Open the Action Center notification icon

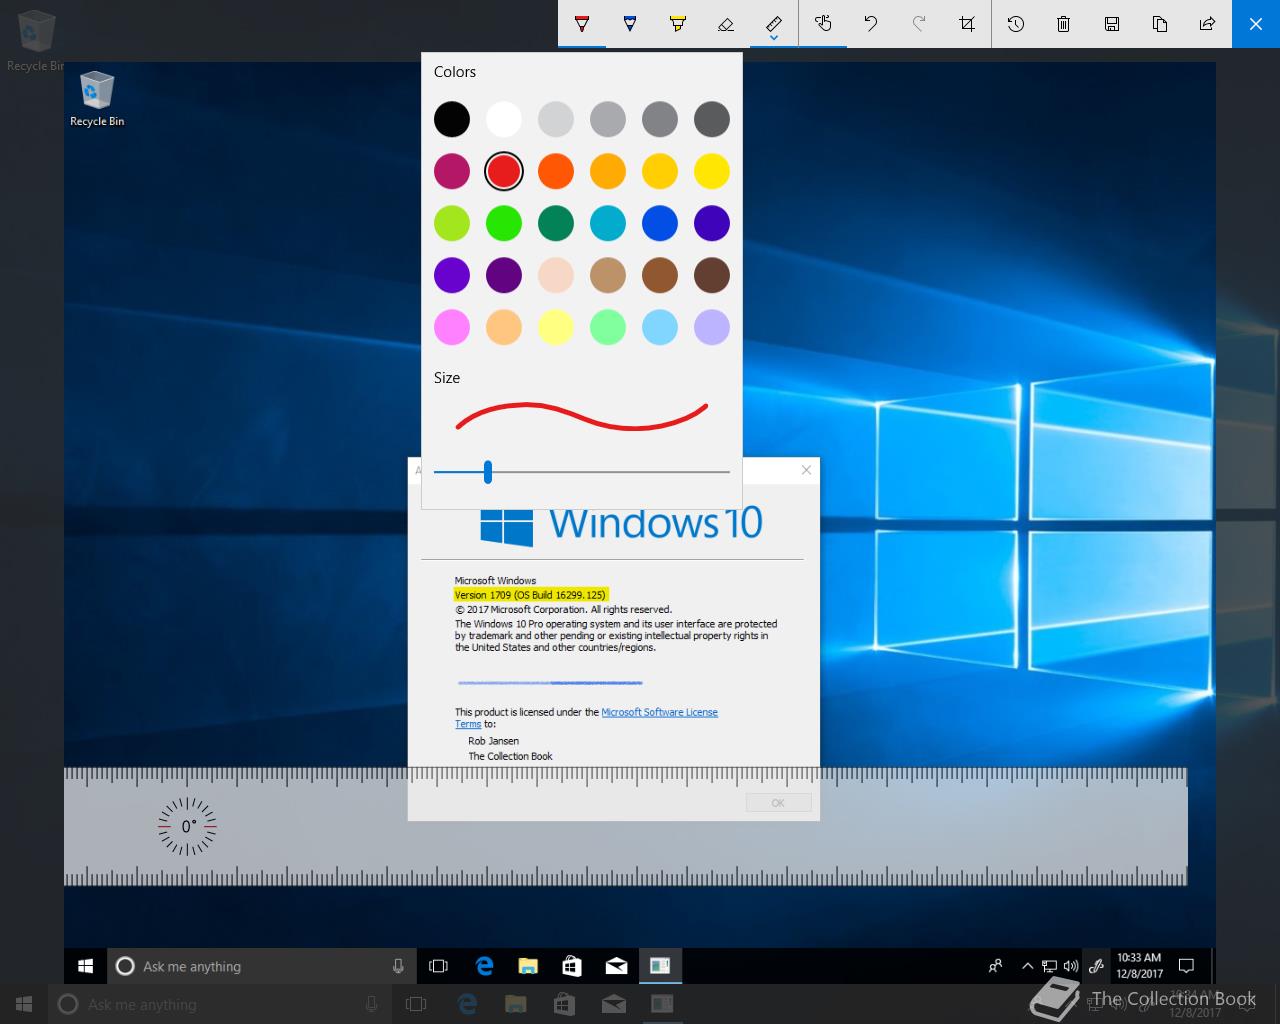[x=1187, y=966]
